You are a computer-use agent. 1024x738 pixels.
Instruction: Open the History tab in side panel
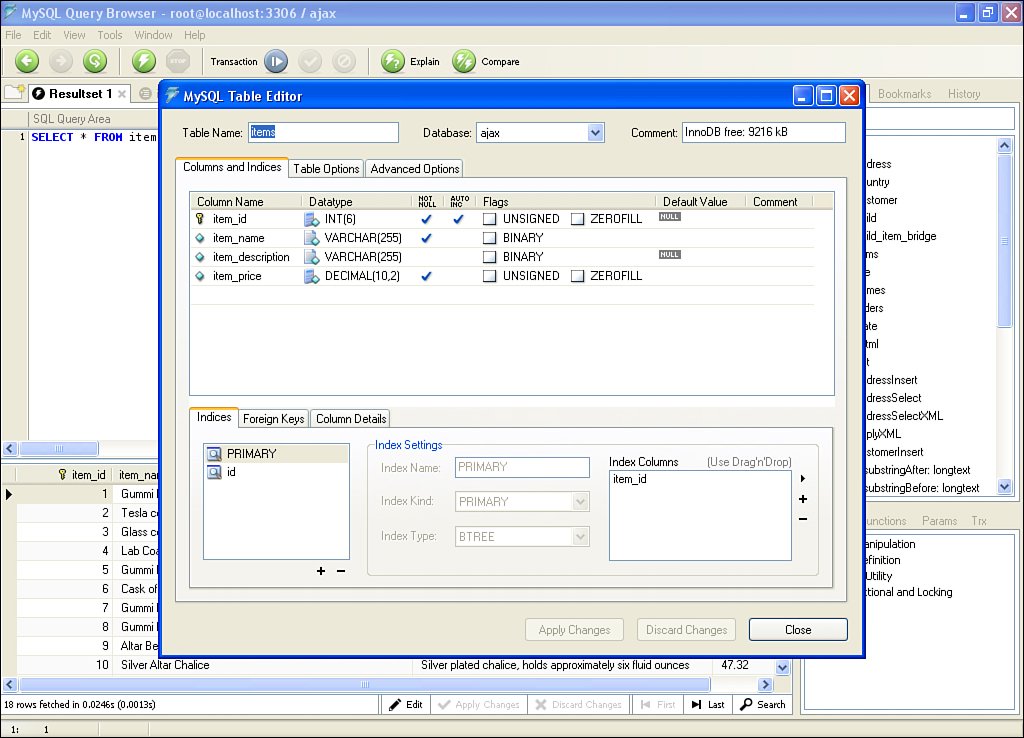964,93
